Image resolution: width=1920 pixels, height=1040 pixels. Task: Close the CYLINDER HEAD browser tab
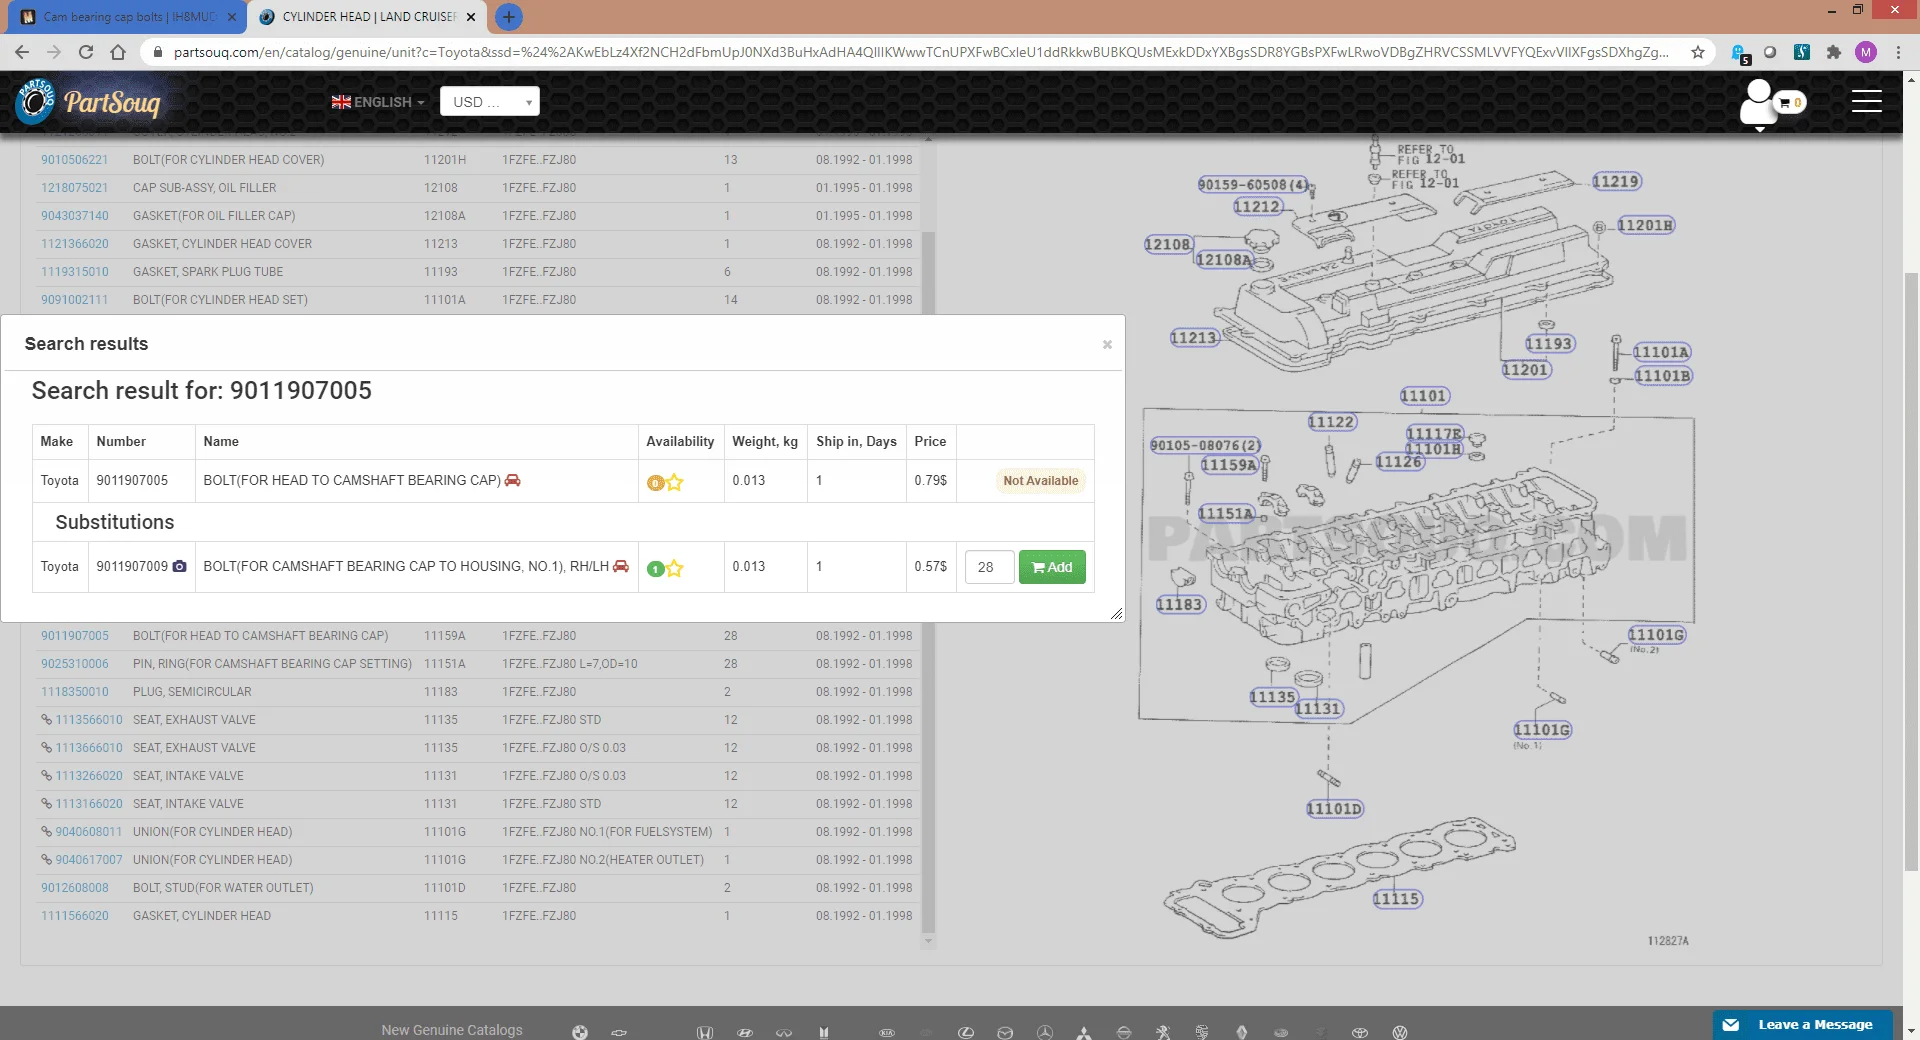pos(471,17)
